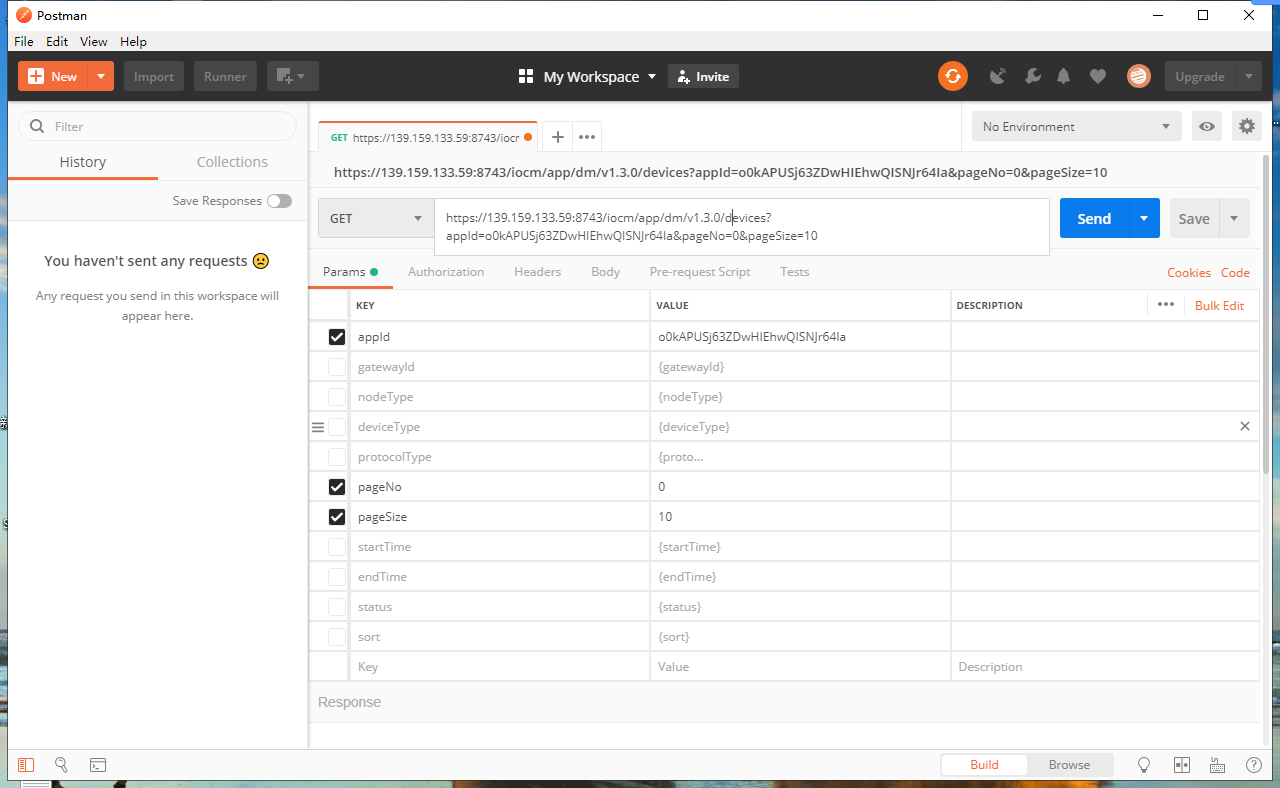Expand the Send options arrow
1280x788 pixels.
coord(1144,218)
